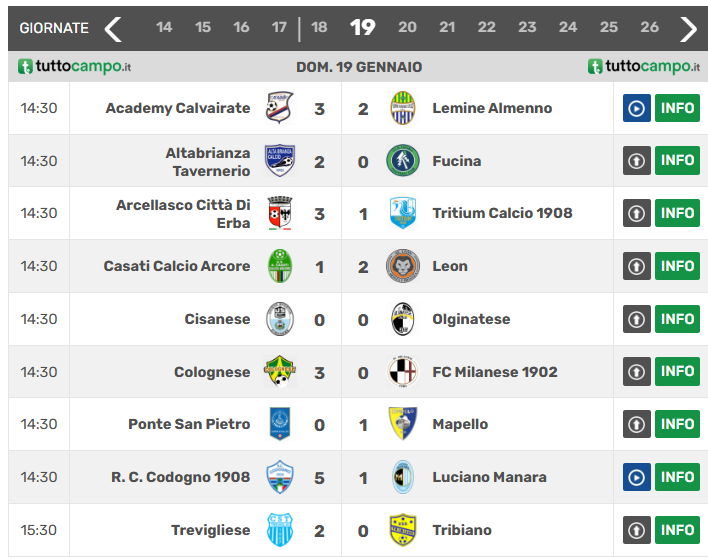The width and height of the screenshot is (708, 560).
Task: Play the Academy Calvairate match video
Action: (636, 108)
